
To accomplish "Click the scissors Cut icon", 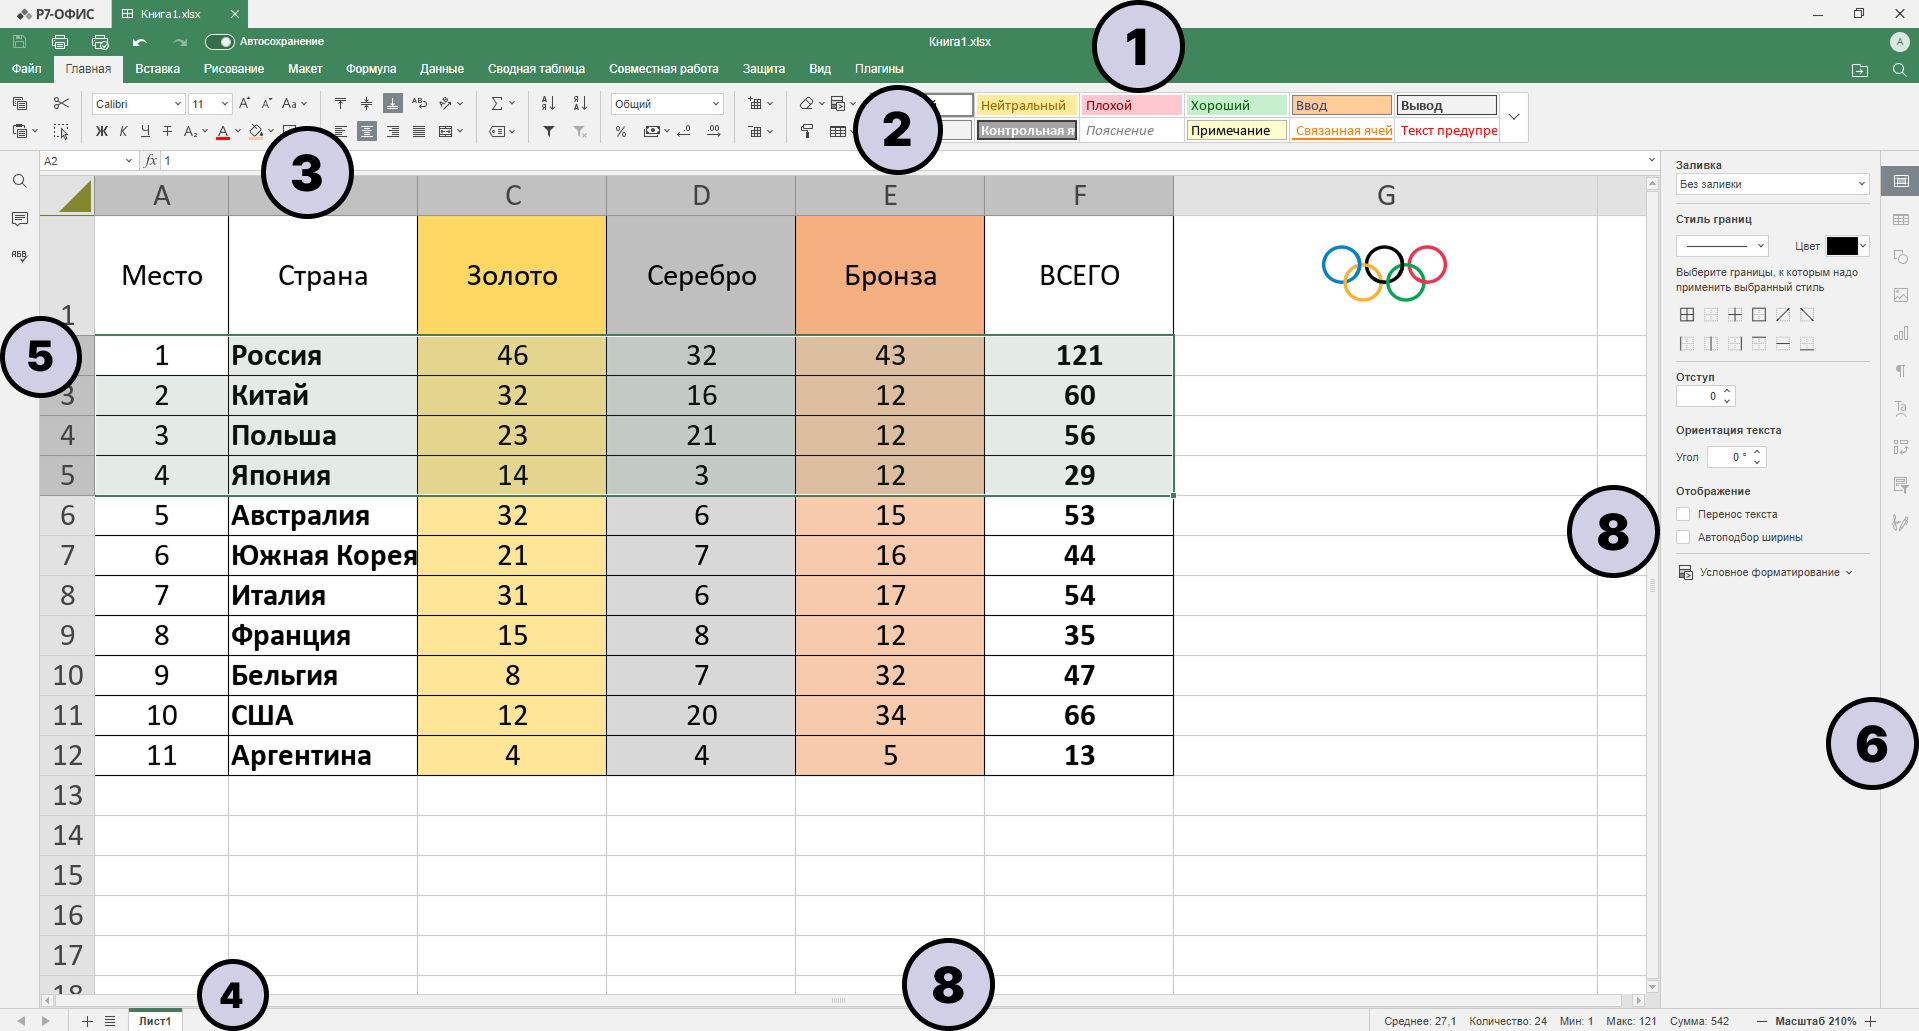I will [61, 103].
